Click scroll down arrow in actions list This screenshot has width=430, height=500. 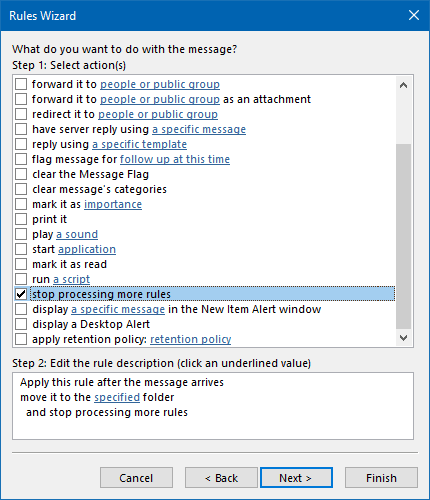coord(403,338)
